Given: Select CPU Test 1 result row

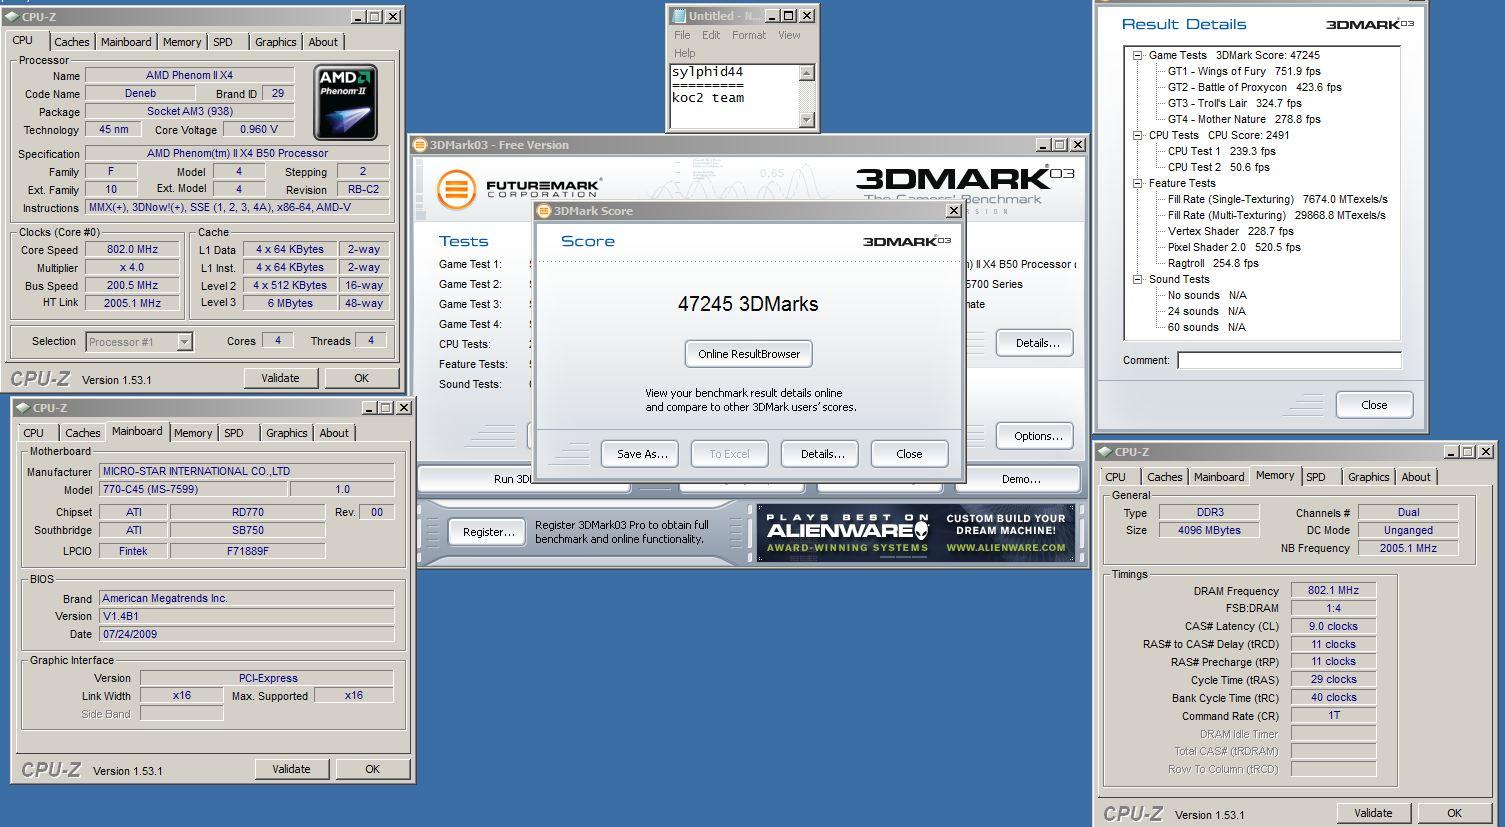Looking at the screenshot, I should tap(1221, 152).
